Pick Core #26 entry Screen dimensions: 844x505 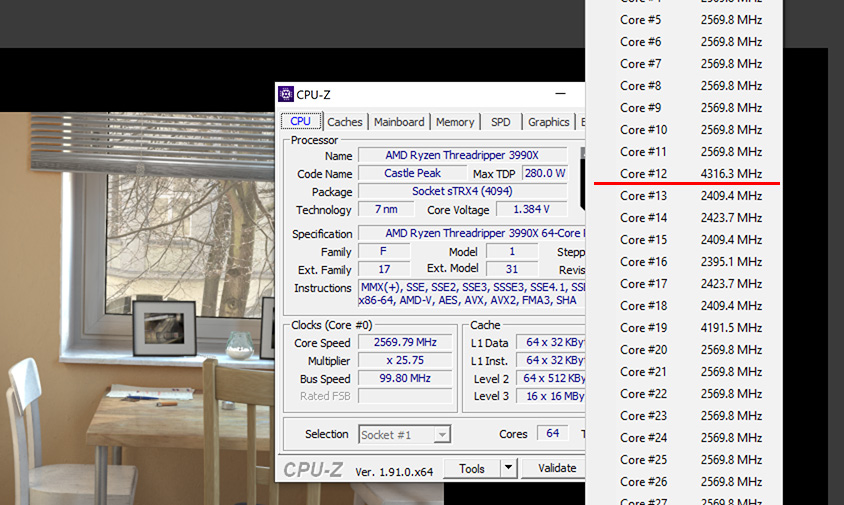point(684,483)
